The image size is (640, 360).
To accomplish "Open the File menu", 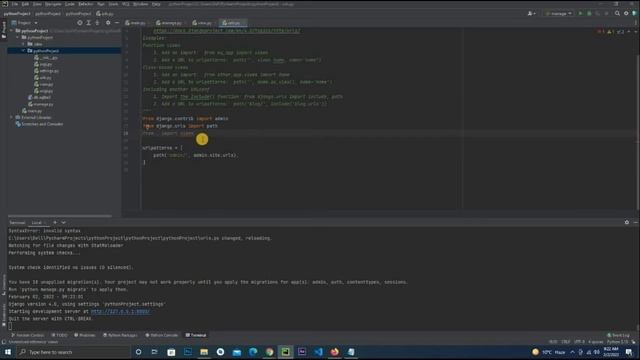I will [x=15, y=4].
